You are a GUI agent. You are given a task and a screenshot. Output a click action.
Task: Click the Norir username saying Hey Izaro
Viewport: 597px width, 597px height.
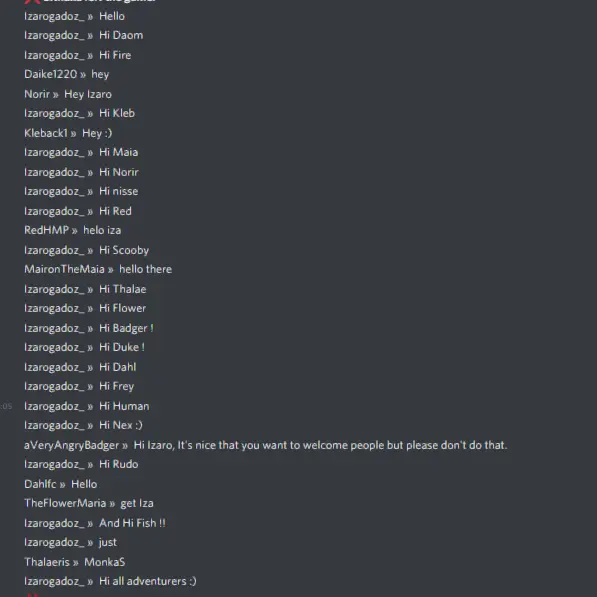pos(37,94)
